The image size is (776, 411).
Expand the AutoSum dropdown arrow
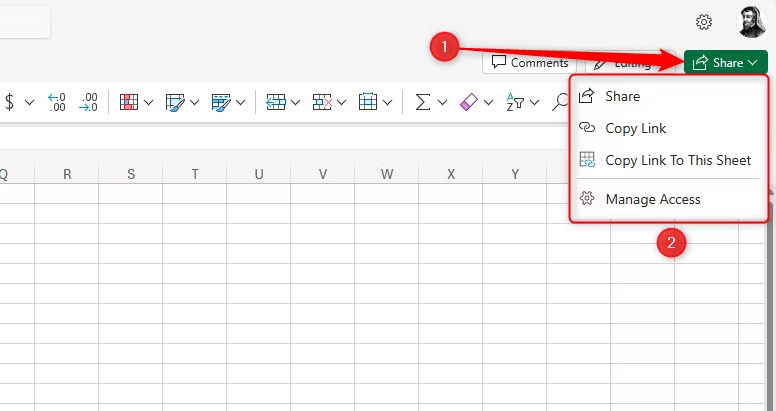pyautogui.click(x=442, y=103)
